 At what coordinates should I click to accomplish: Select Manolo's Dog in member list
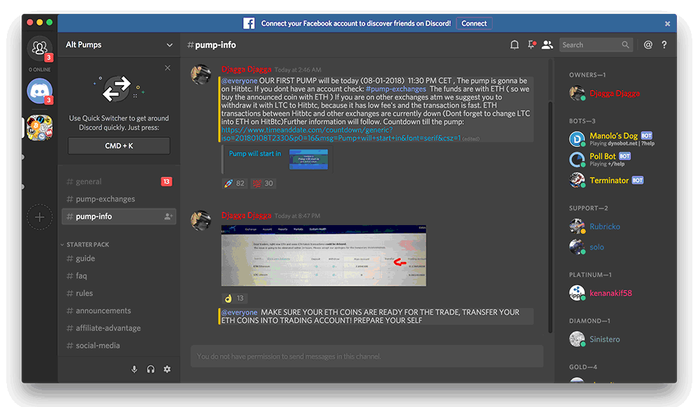[x=613, y=135]
